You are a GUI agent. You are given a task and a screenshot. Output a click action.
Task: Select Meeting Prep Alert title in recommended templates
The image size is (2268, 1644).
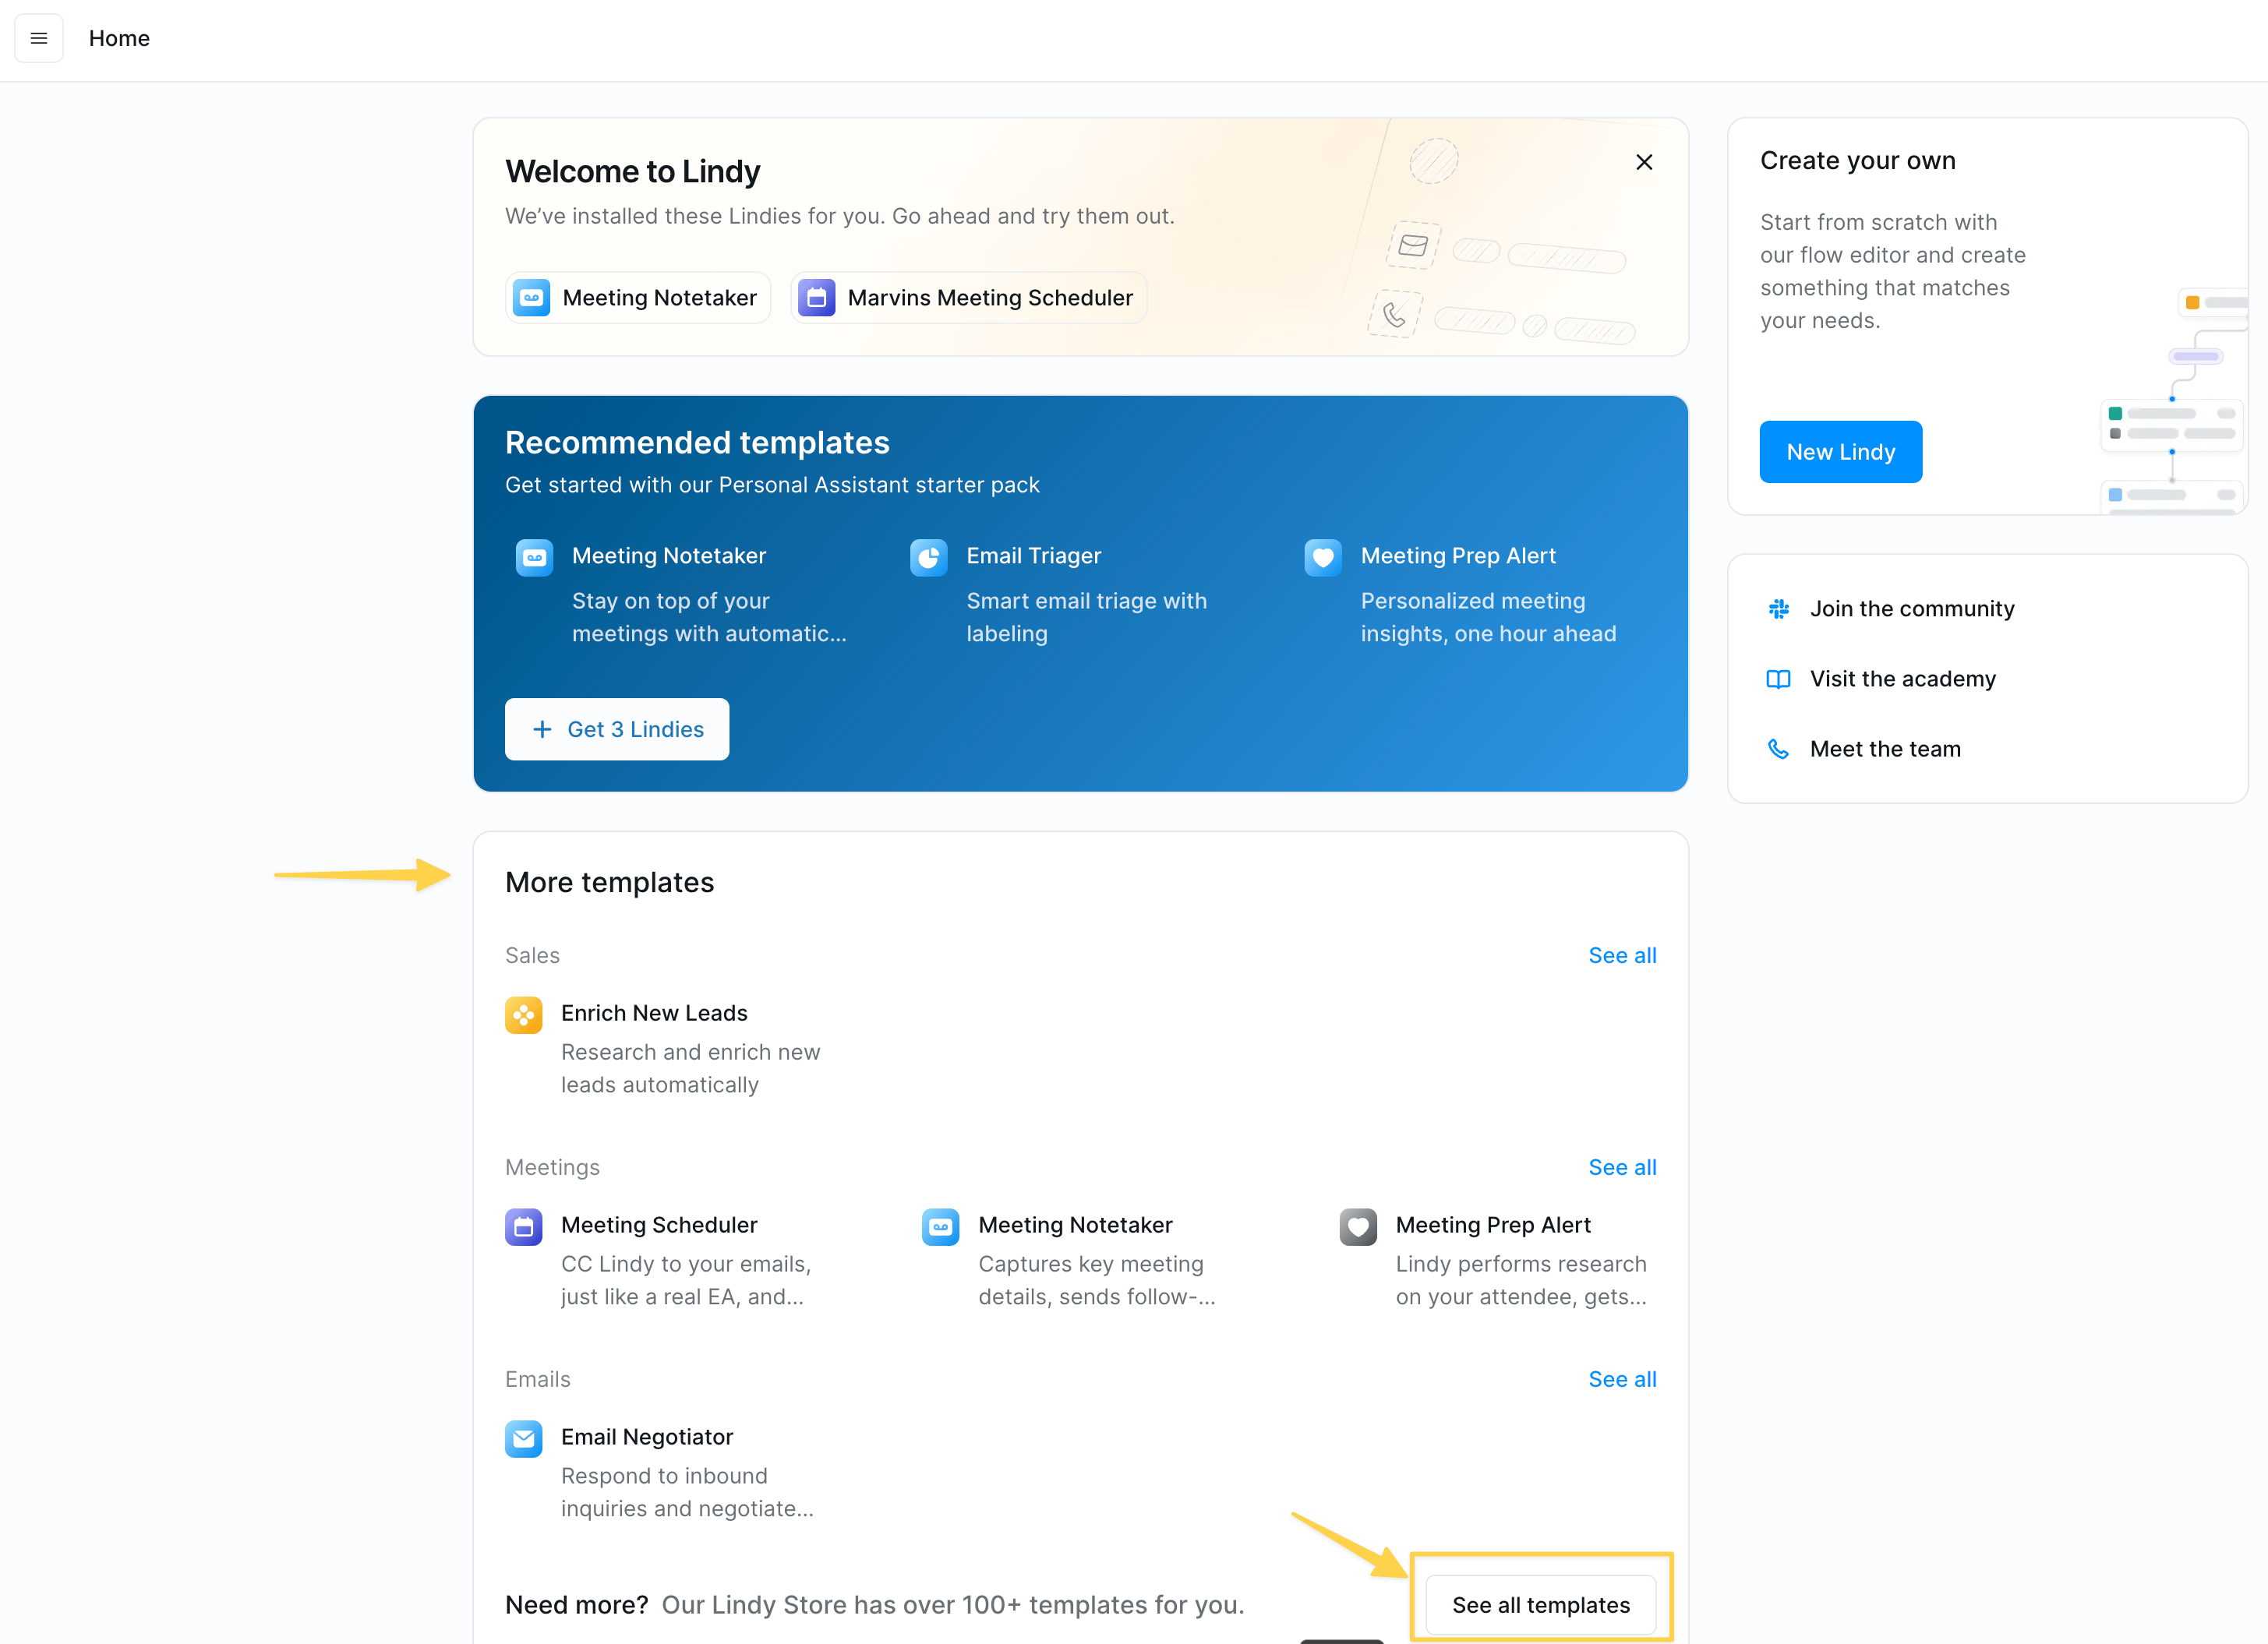[1458, 556]
